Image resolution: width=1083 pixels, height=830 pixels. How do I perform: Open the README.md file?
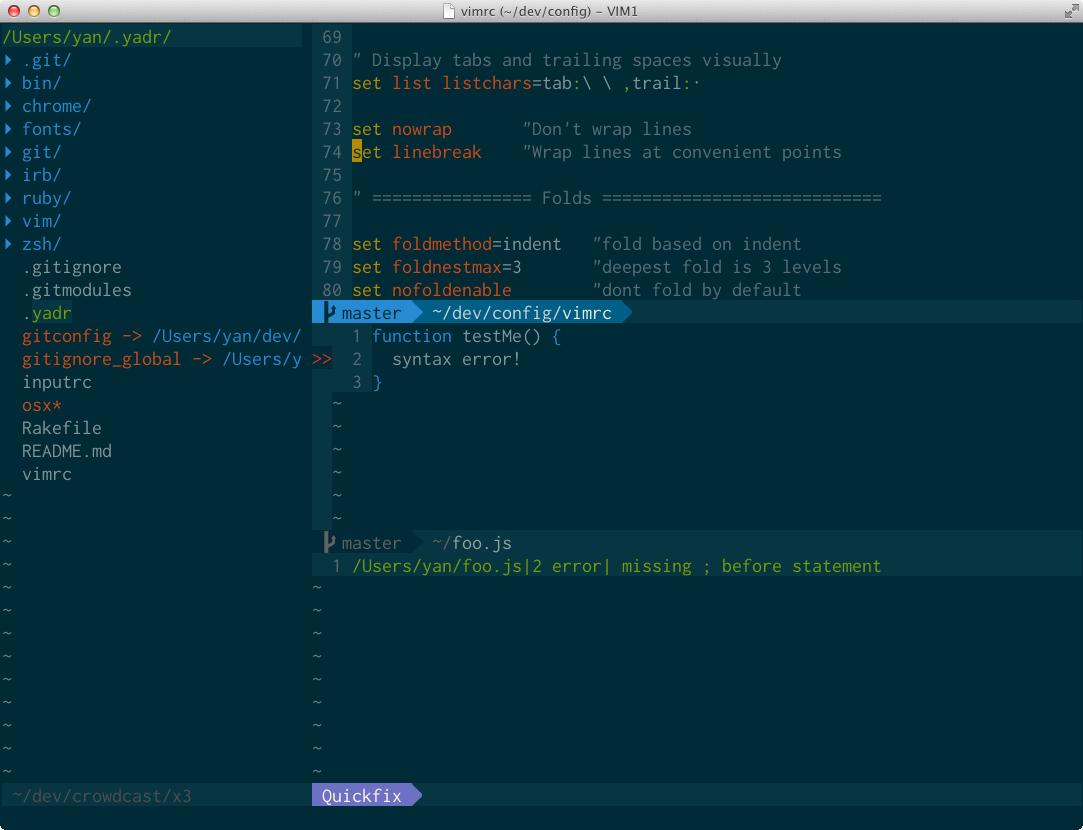(66, 451)
